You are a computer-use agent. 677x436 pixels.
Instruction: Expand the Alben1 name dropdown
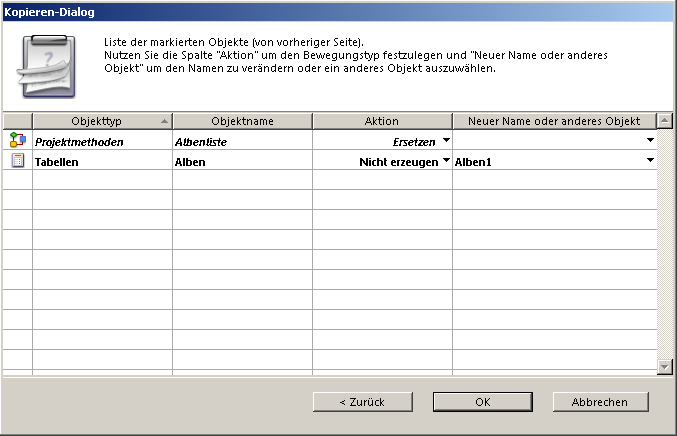click(x=650, y=160)
